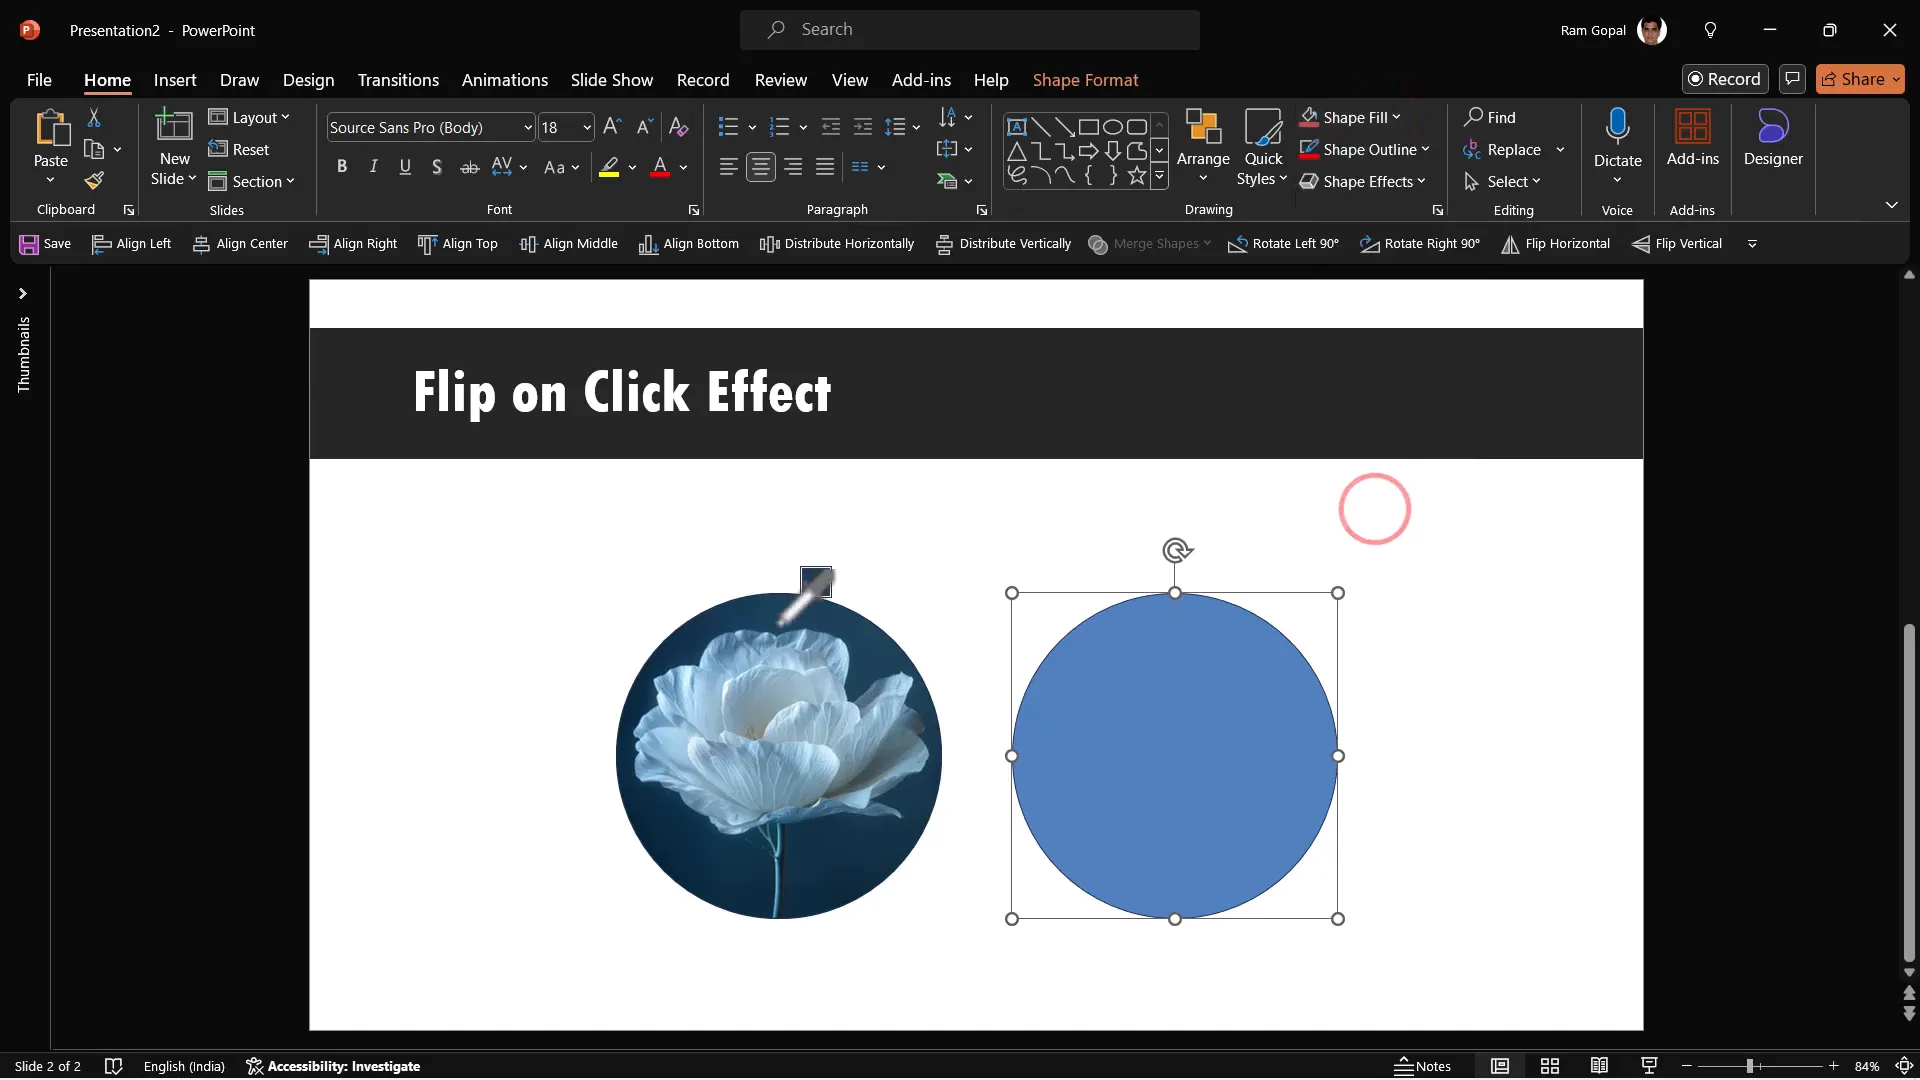The image size is (1920, 1080).
Task: Click the Cut scissors icon
Action: click(94, 118)
